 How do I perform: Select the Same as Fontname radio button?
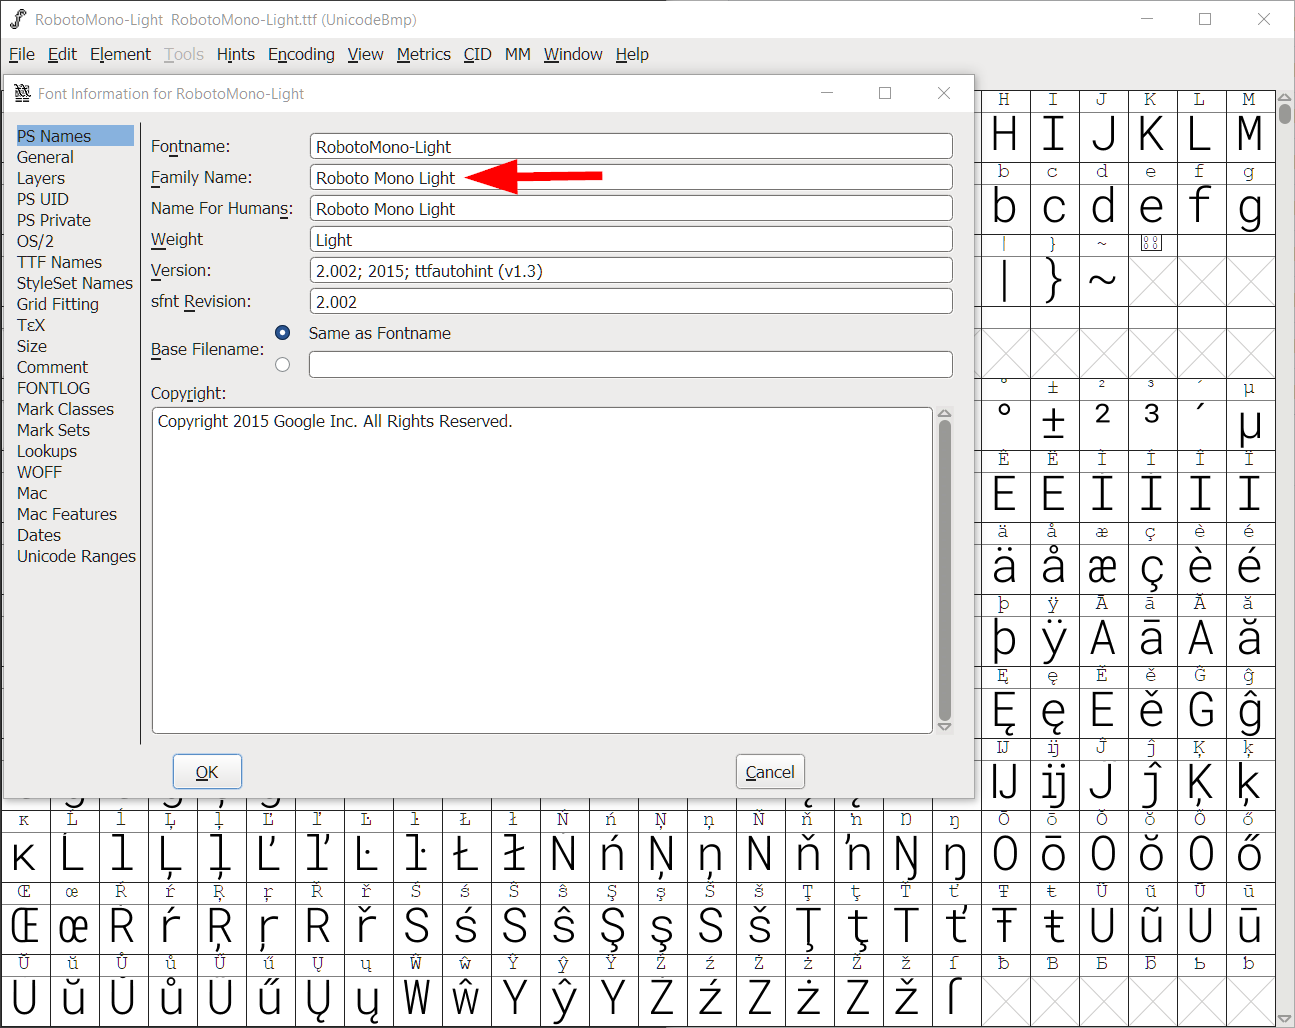[282, 333]
